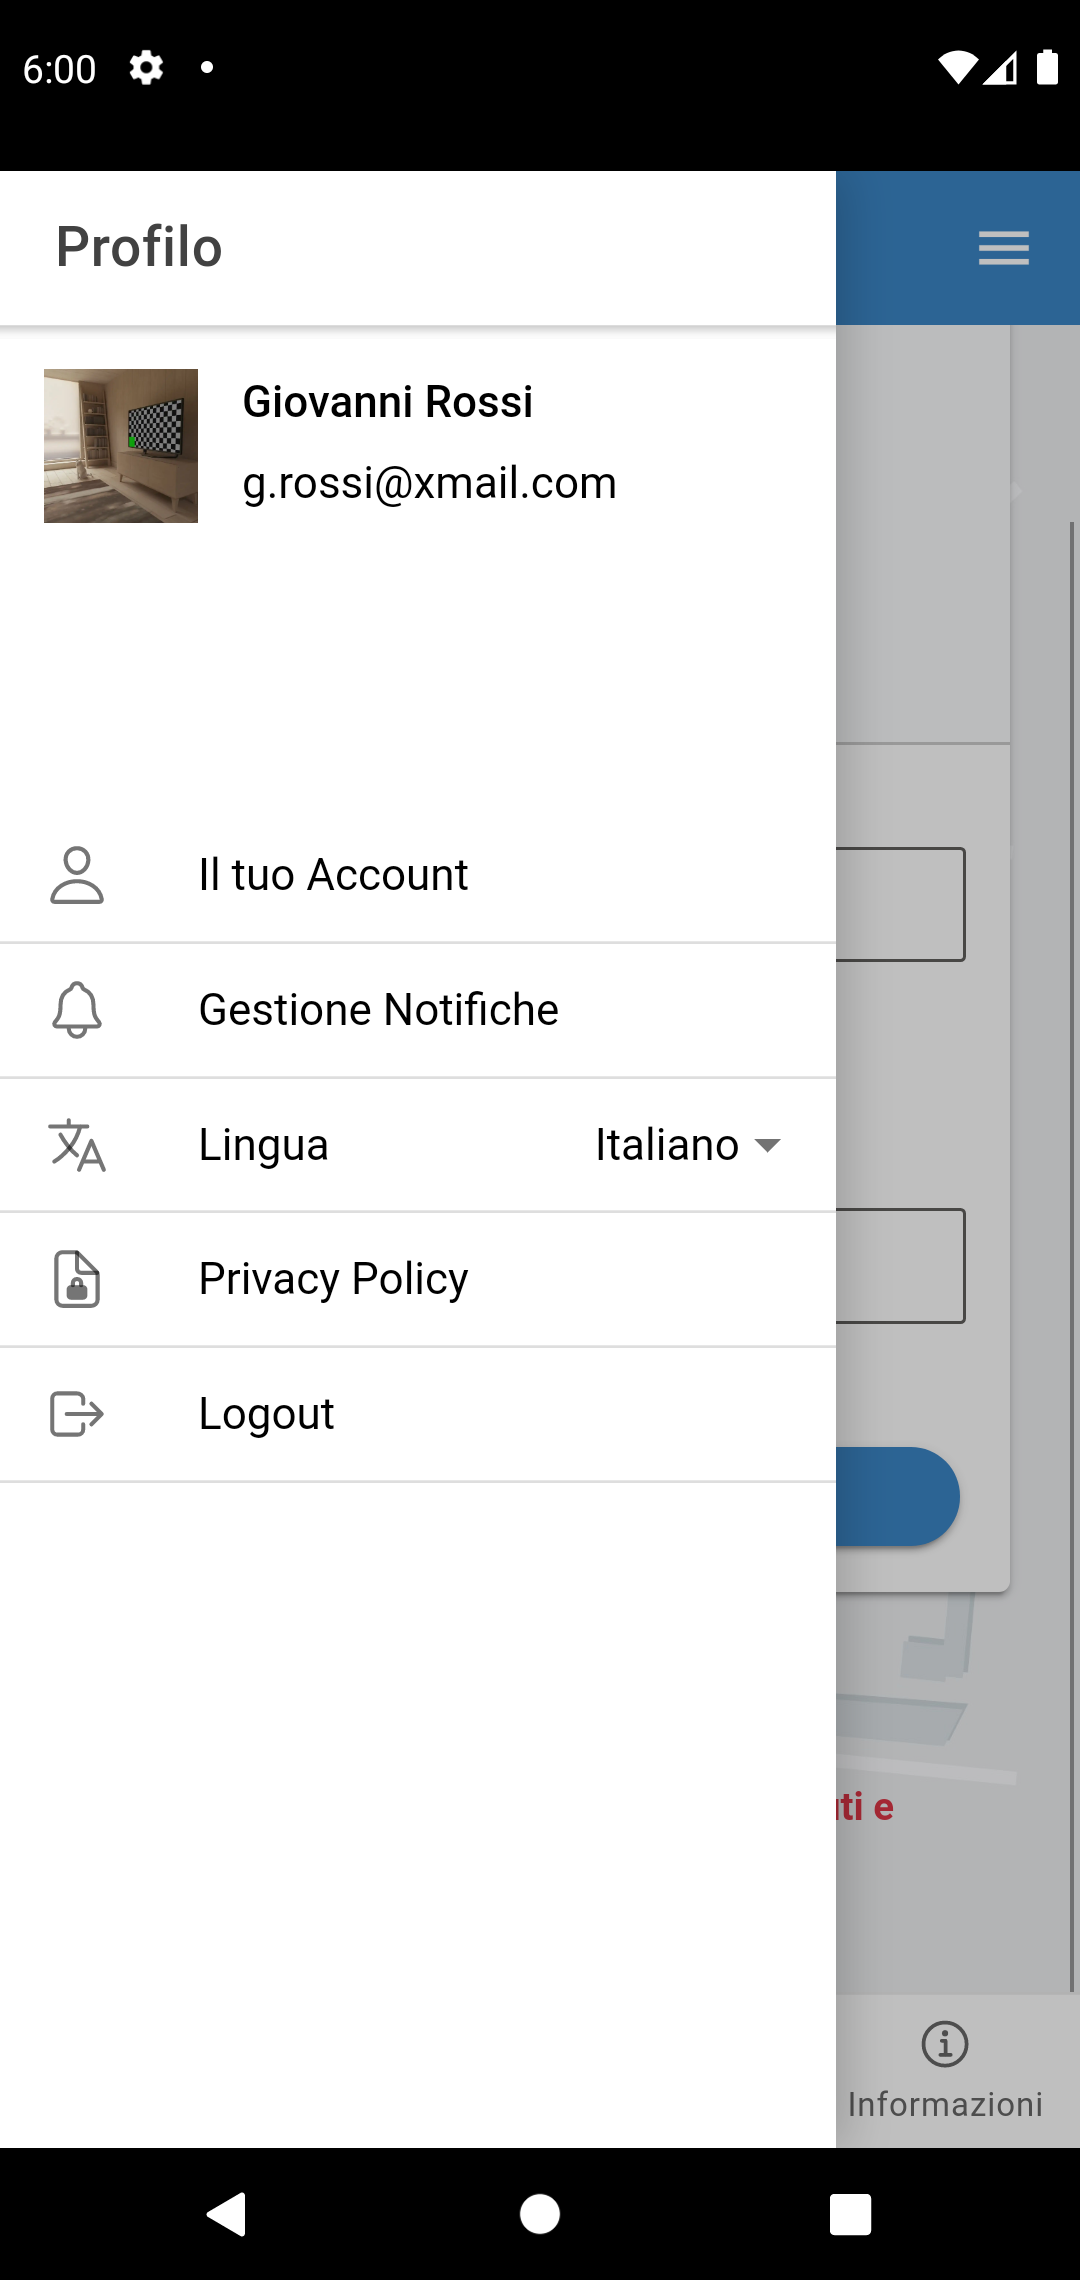Open Gestione Notifiche menu item
The width and height of the screenshot is (1080, 2280).
(418, 1010)
